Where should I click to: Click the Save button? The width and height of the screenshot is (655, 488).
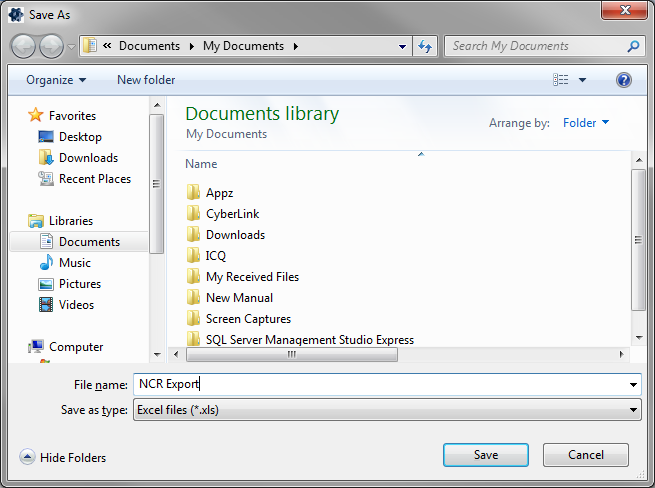click(485, 455)
